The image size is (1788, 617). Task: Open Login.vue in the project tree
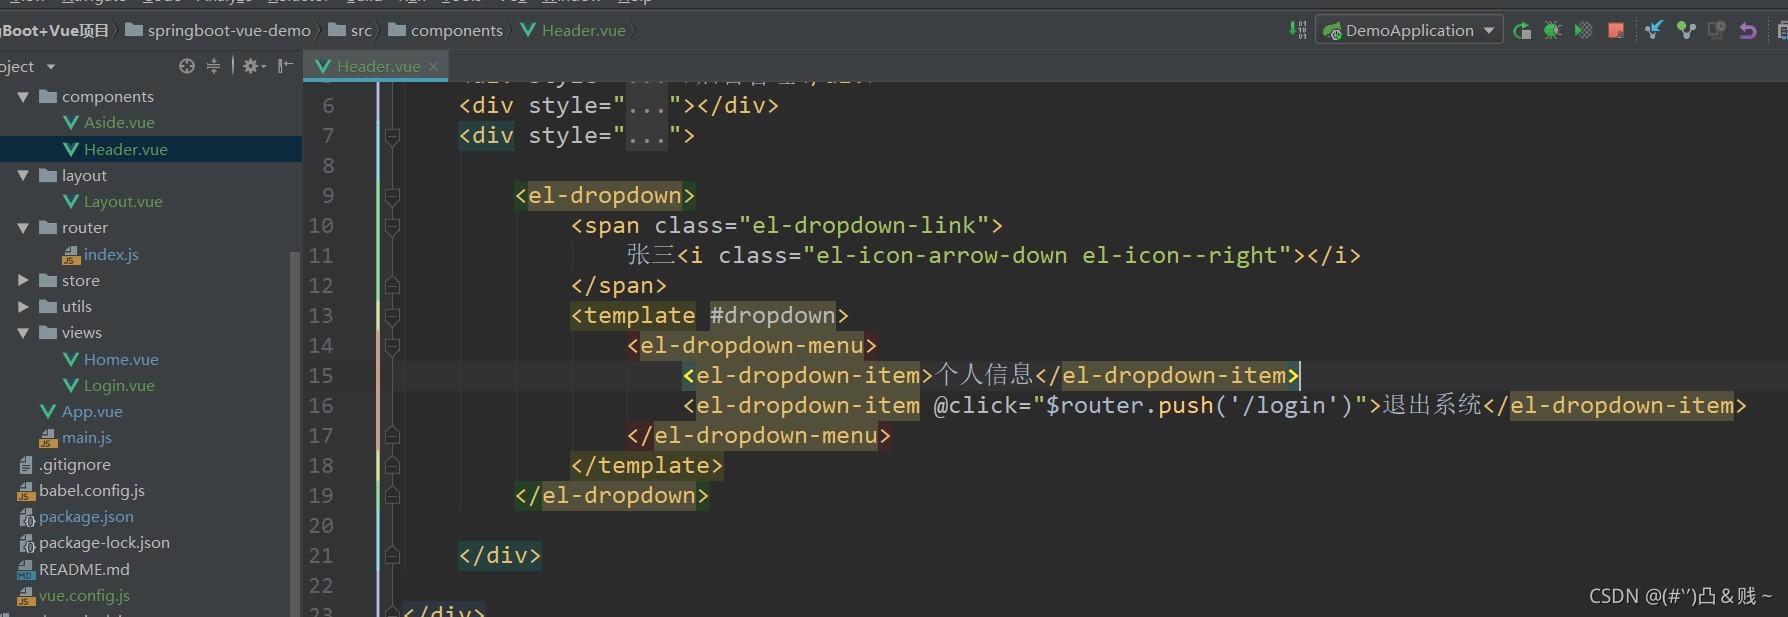click(119, 386)
